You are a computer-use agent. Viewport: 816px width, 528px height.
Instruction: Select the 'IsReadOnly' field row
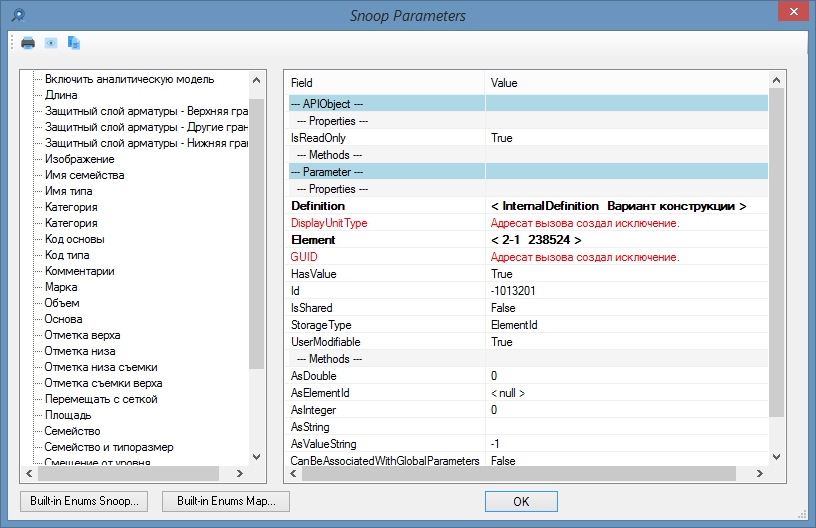[528, 138]
